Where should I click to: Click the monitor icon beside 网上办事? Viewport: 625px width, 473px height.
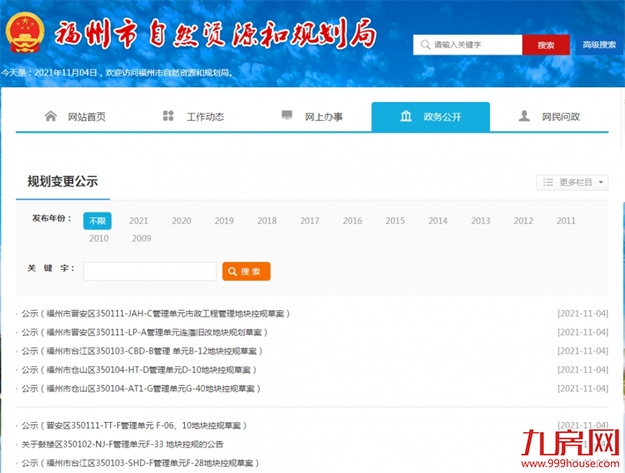(287, 116)
